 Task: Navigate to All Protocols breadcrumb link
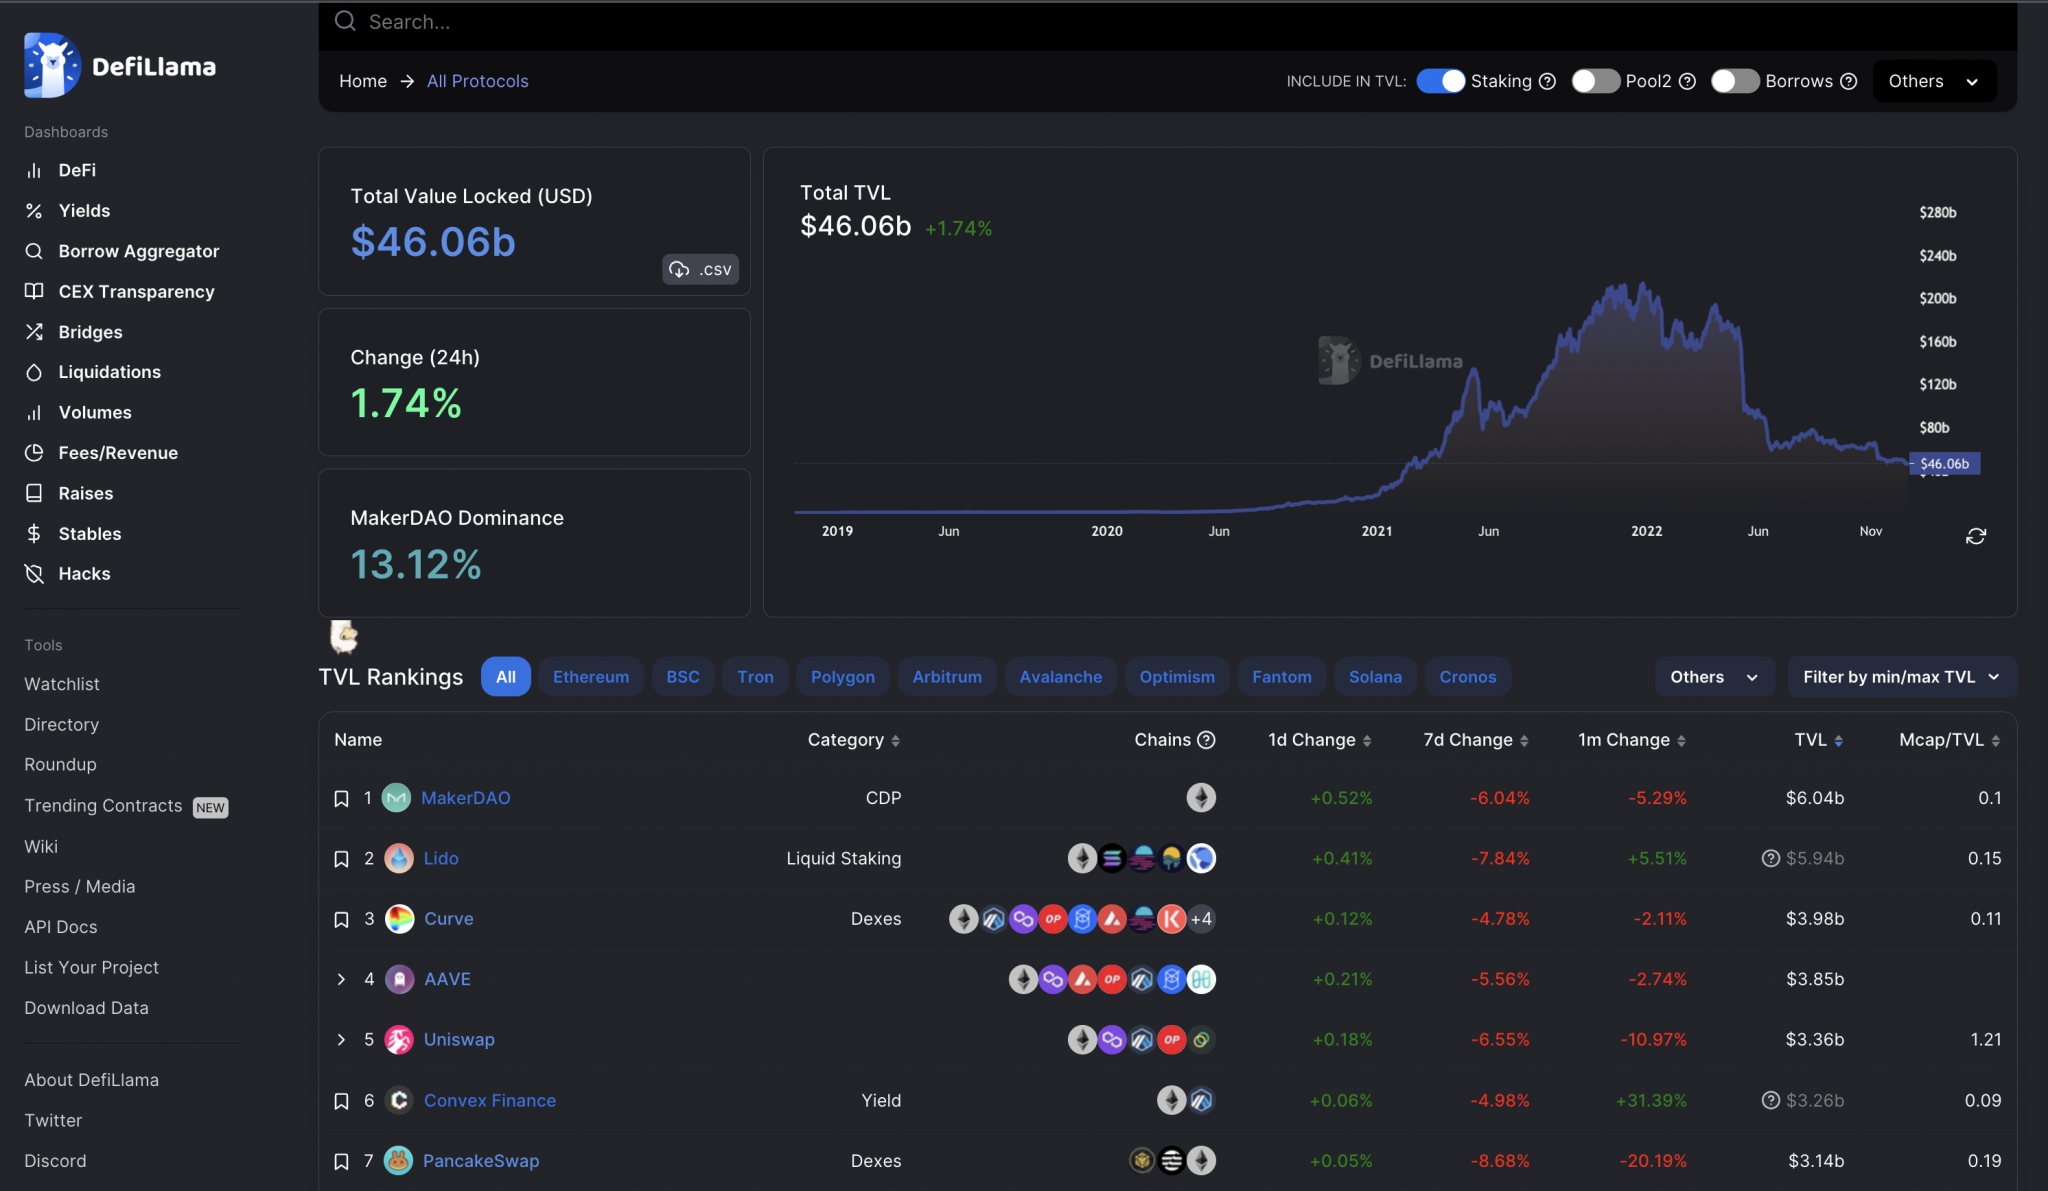tap(477, 81)
